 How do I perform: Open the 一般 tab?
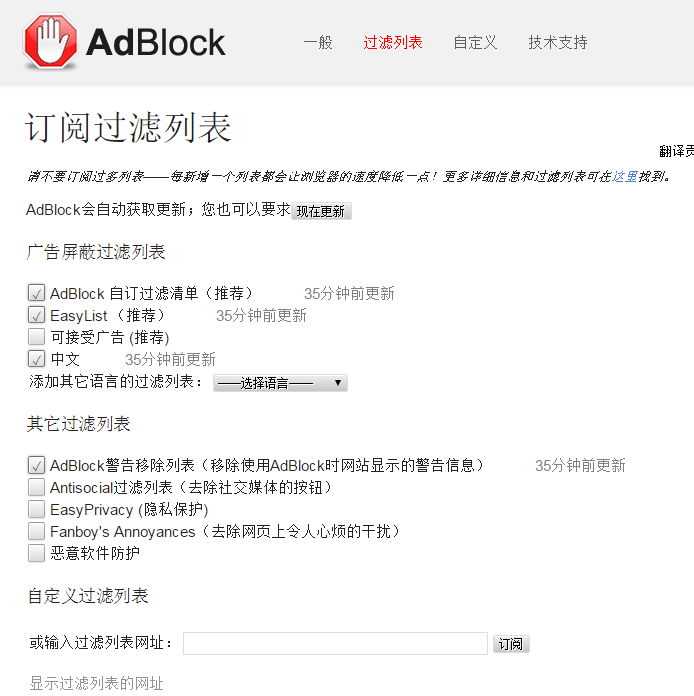coord(318,43)
